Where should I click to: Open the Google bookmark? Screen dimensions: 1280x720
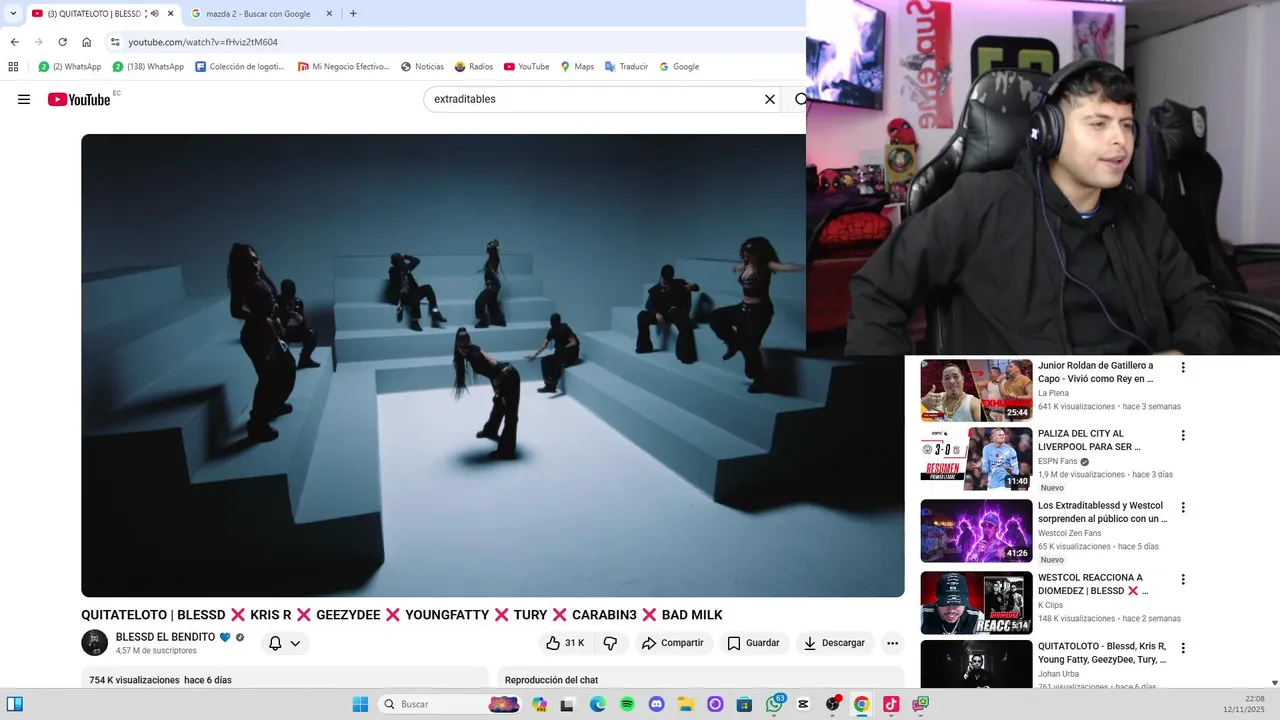tap(678, 67)
